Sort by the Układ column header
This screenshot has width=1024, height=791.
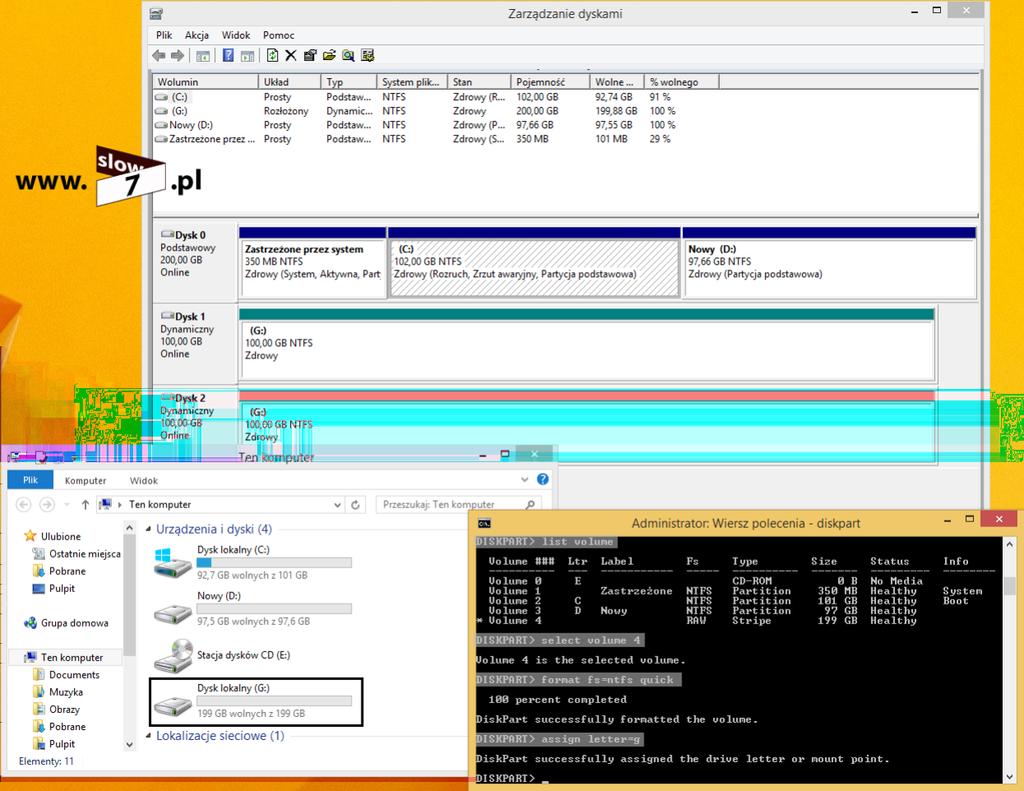289,82
